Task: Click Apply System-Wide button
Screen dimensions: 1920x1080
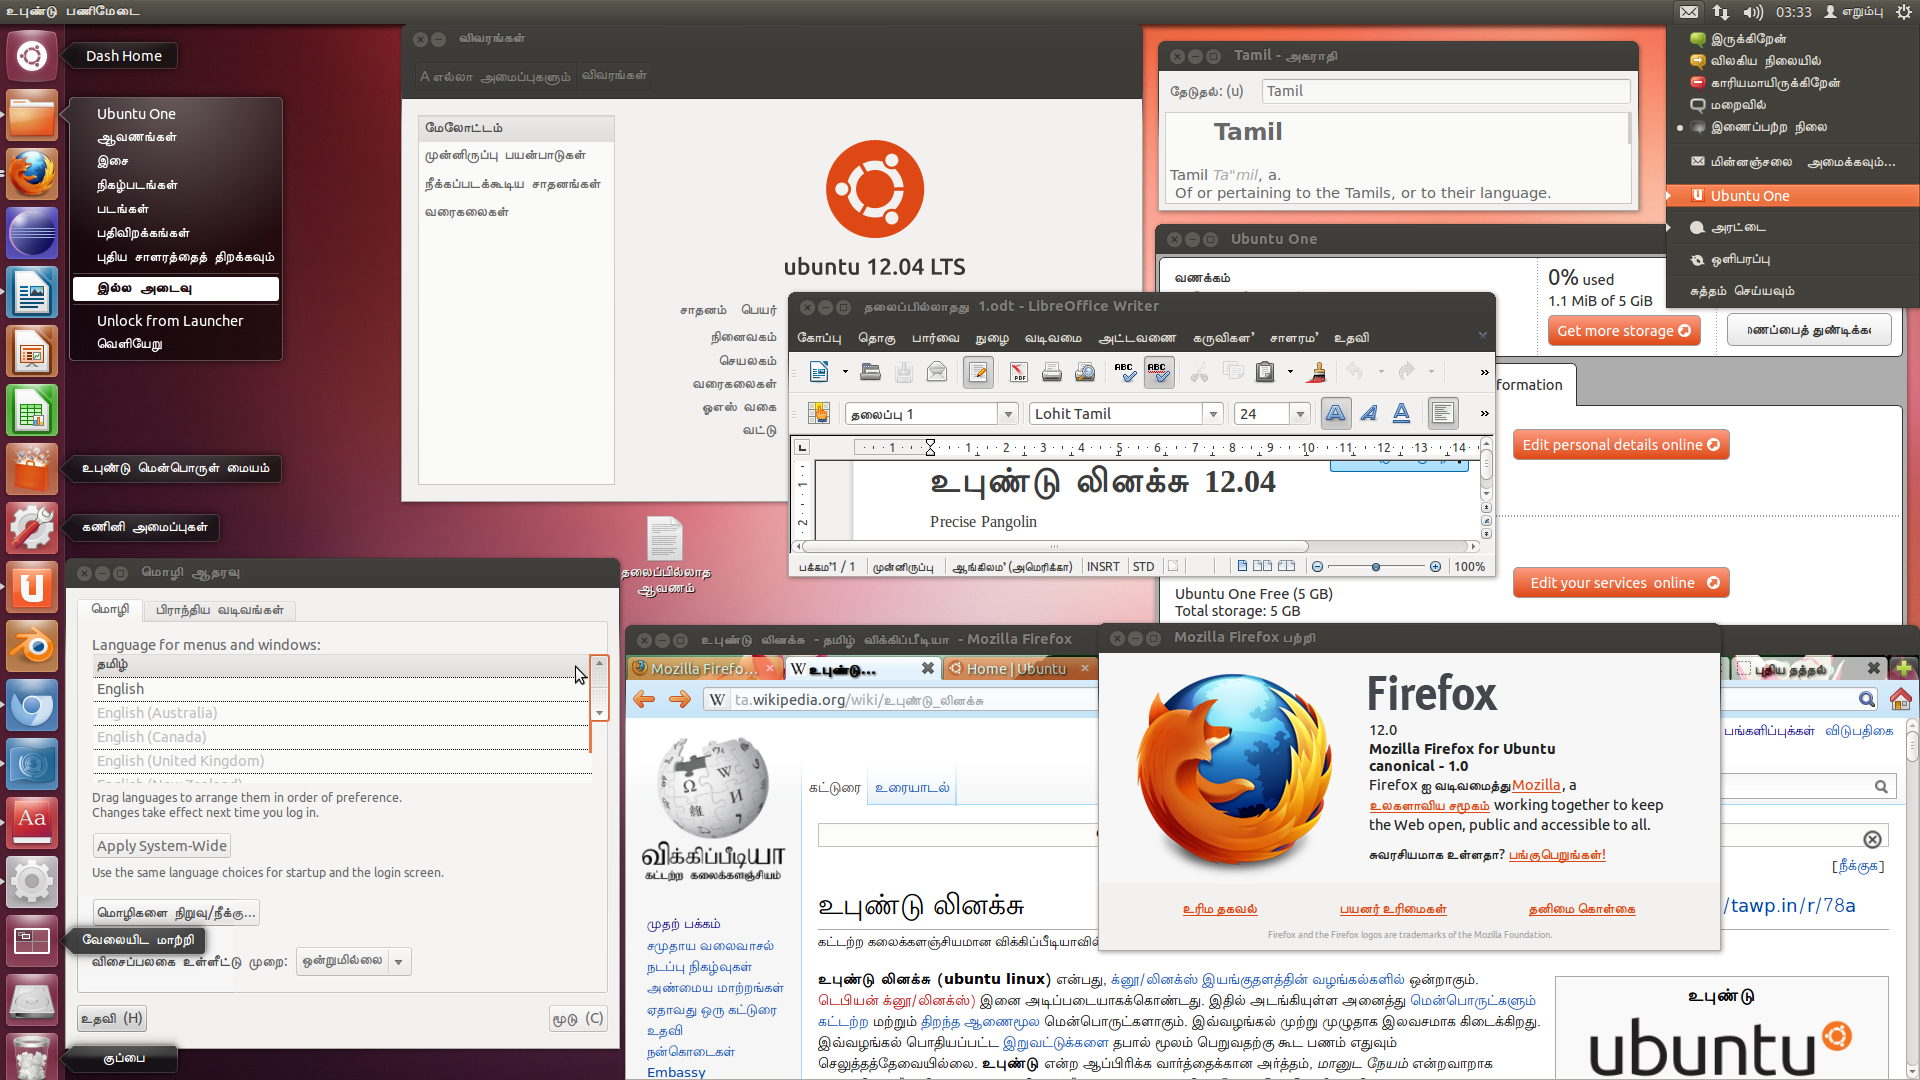Action: [162, 846]
